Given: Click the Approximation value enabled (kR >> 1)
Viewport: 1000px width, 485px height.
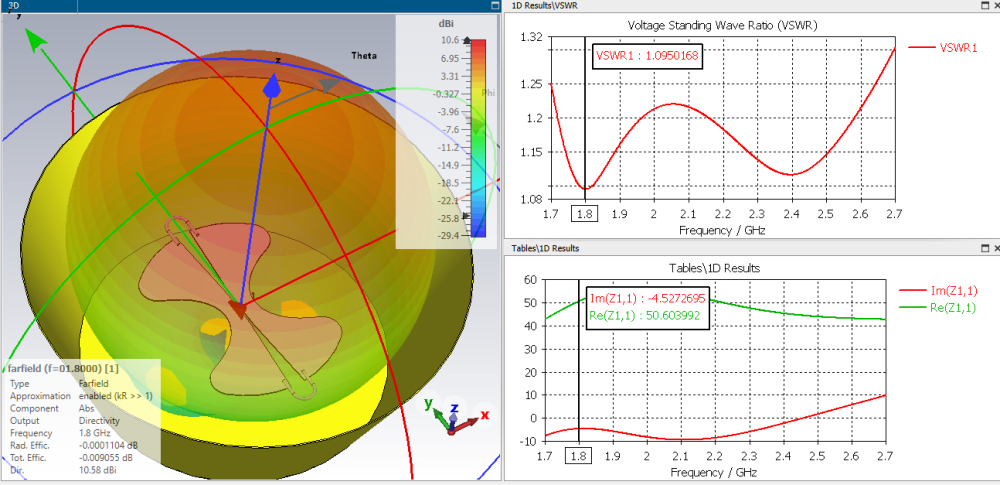Looking at the screenshot, I should [115, 396].
